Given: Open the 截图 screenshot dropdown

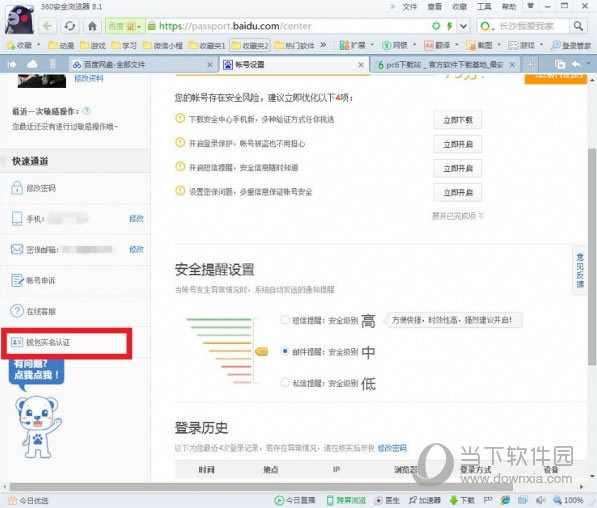Looking at the screenshot, I should (484, 45).
